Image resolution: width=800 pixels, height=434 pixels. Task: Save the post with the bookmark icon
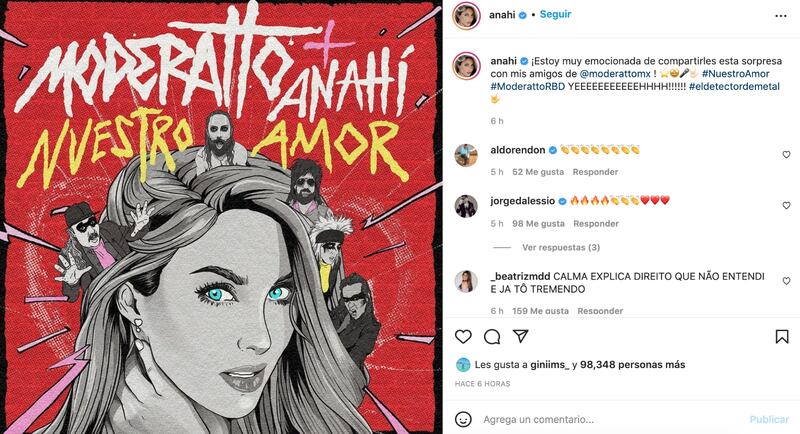click(x=782, y=337)
